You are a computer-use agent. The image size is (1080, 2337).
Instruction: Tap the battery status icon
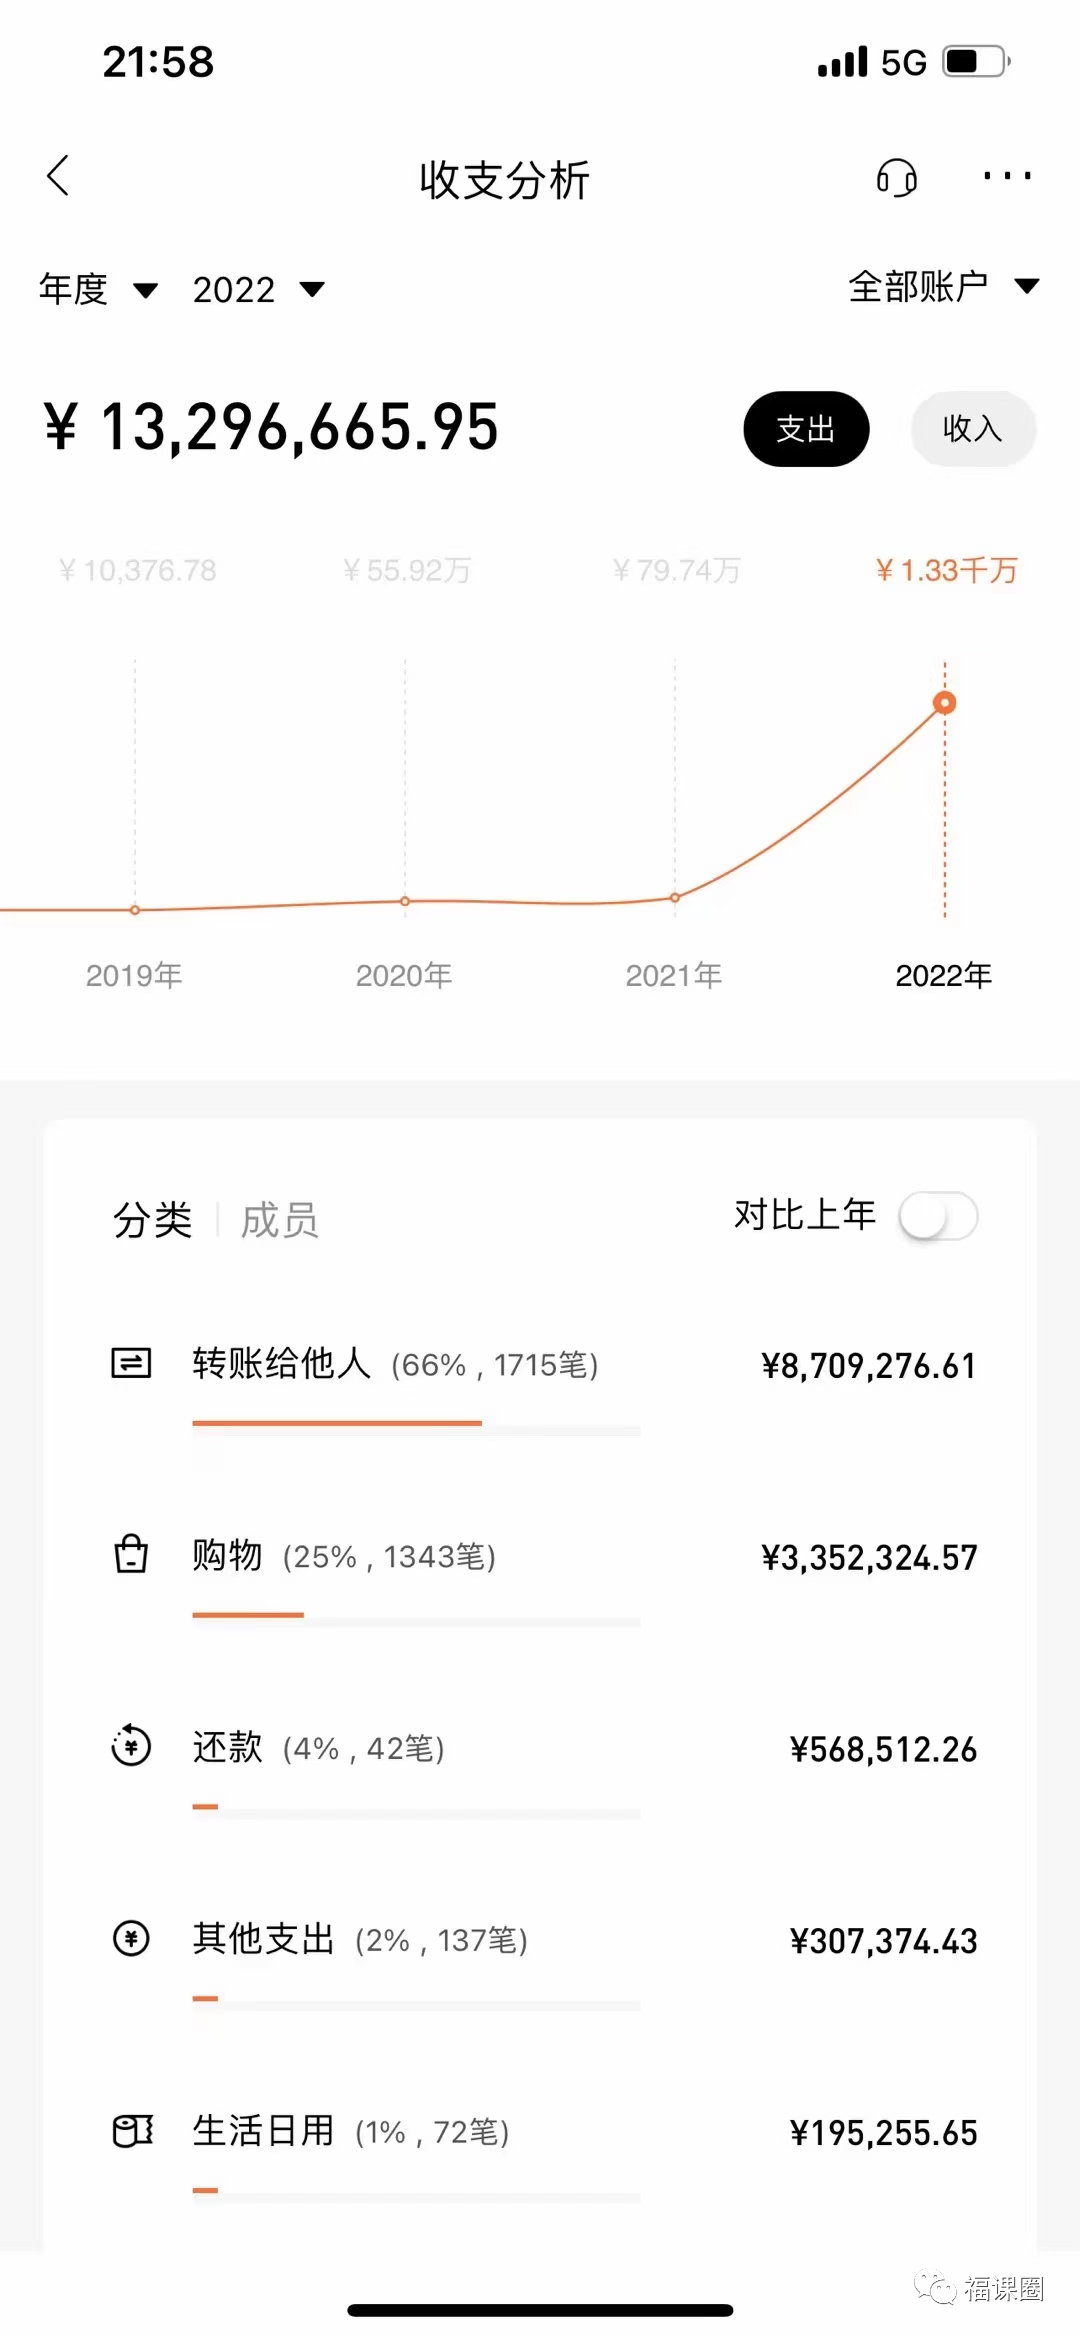pos(977,62)
